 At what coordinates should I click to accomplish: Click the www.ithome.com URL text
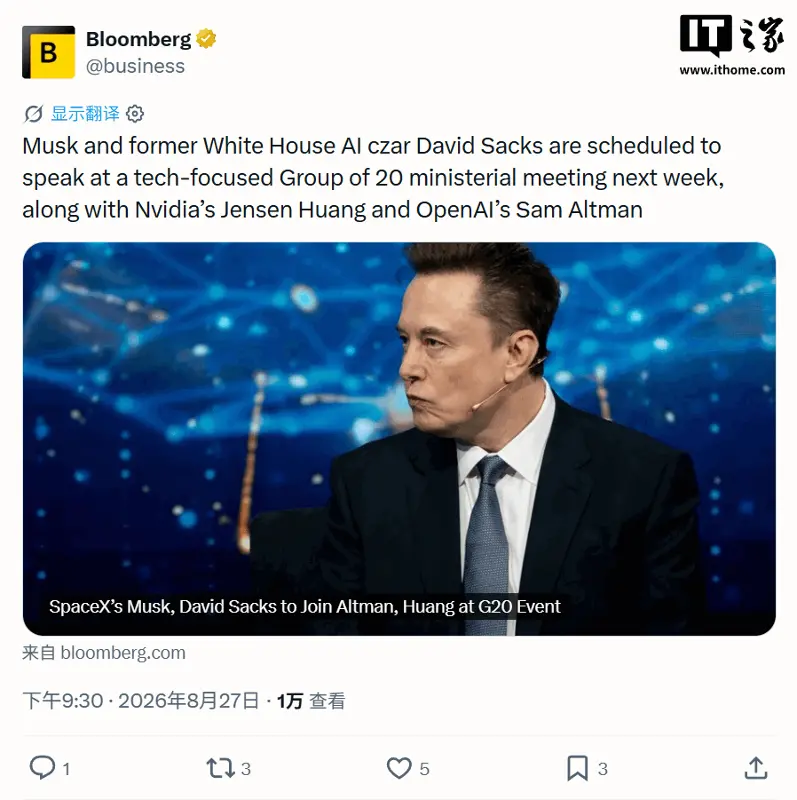pos(732,70)
